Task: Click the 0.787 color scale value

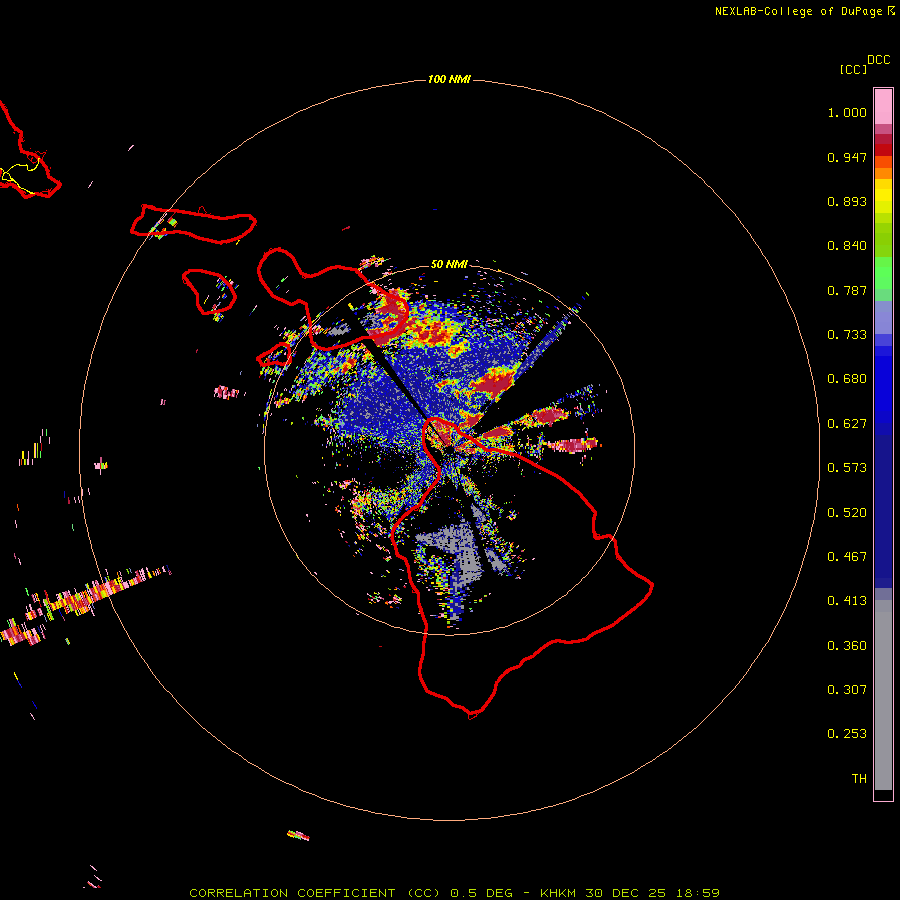Action: [847, 290]
